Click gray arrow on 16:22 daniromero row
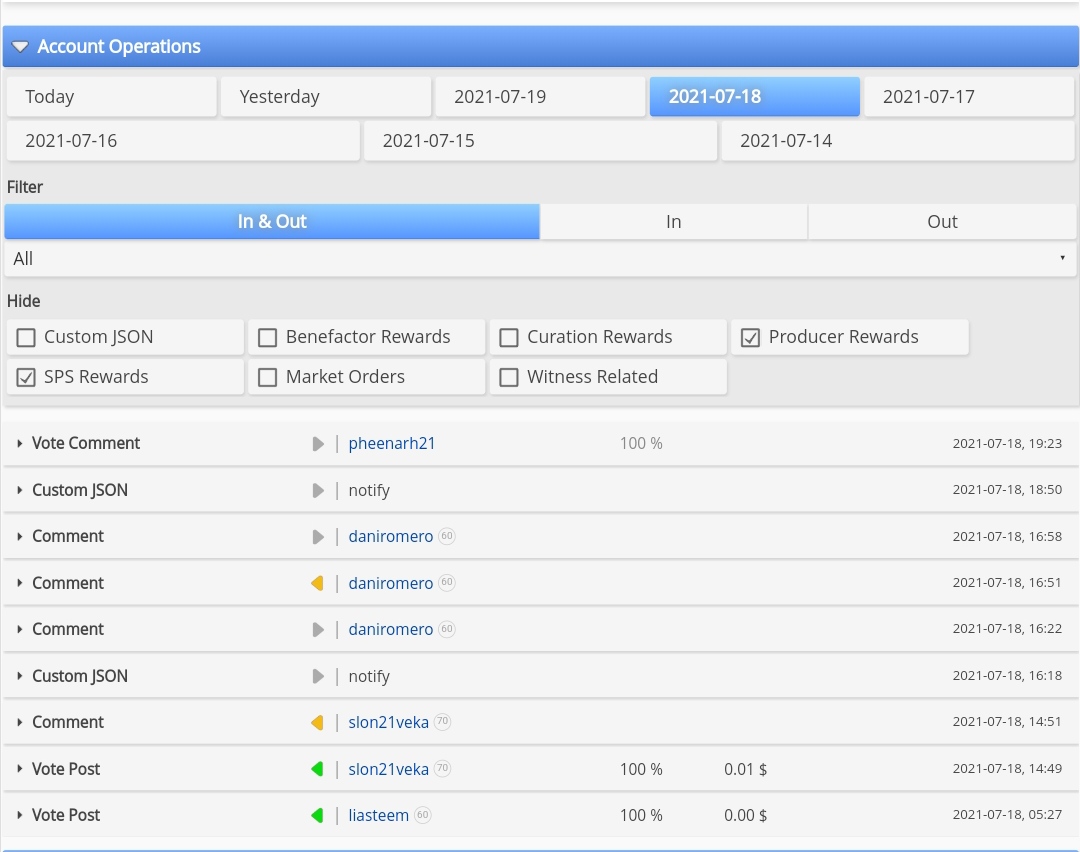This screenshot has width=1080, height=852. tap(318, 630)
